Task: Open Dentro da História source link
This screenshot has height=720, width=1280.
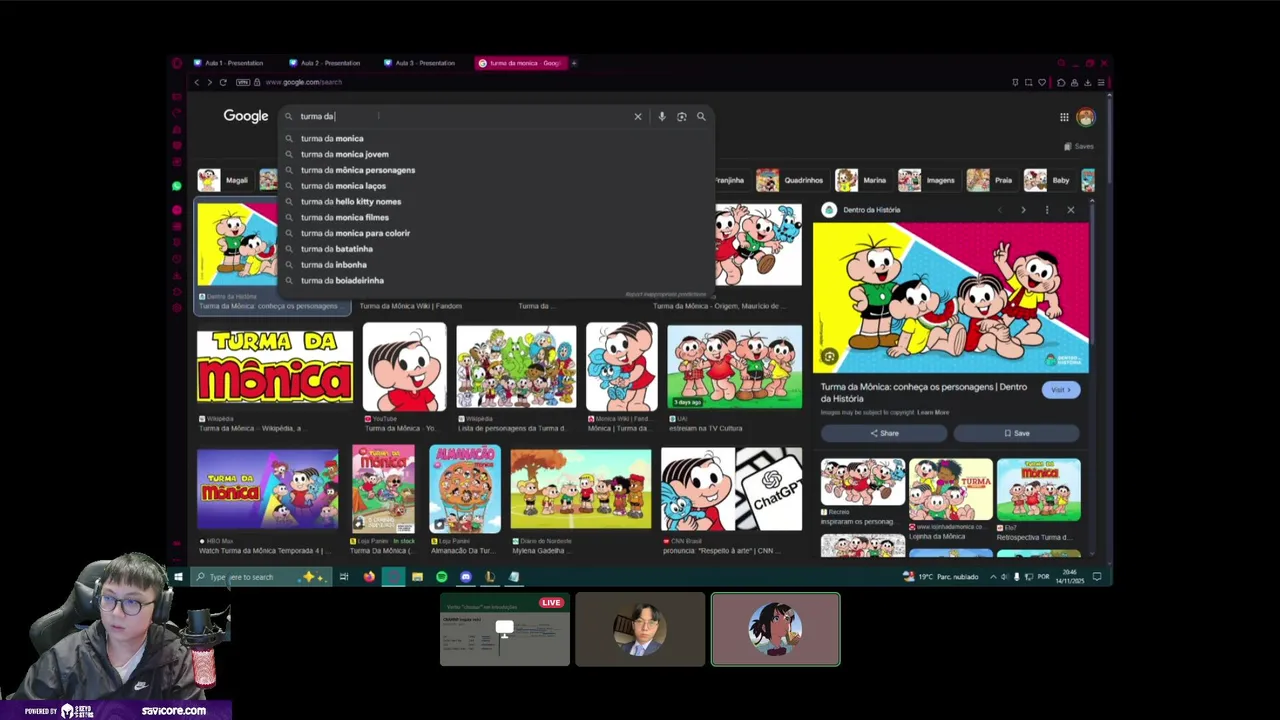Action: [871, 210]
